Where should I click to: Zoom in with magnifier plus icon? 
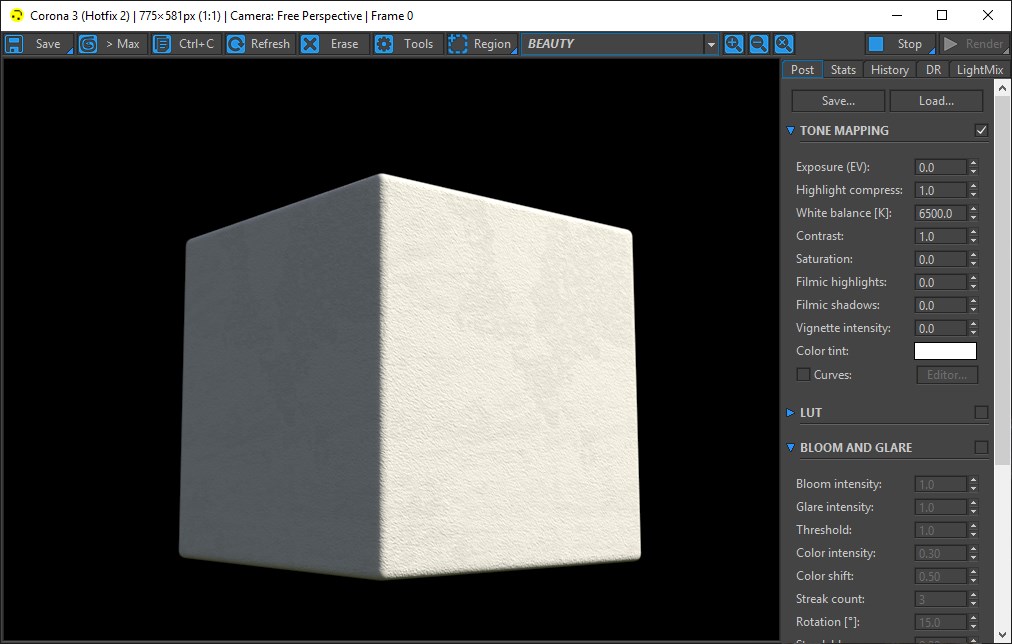coord(734,44)
